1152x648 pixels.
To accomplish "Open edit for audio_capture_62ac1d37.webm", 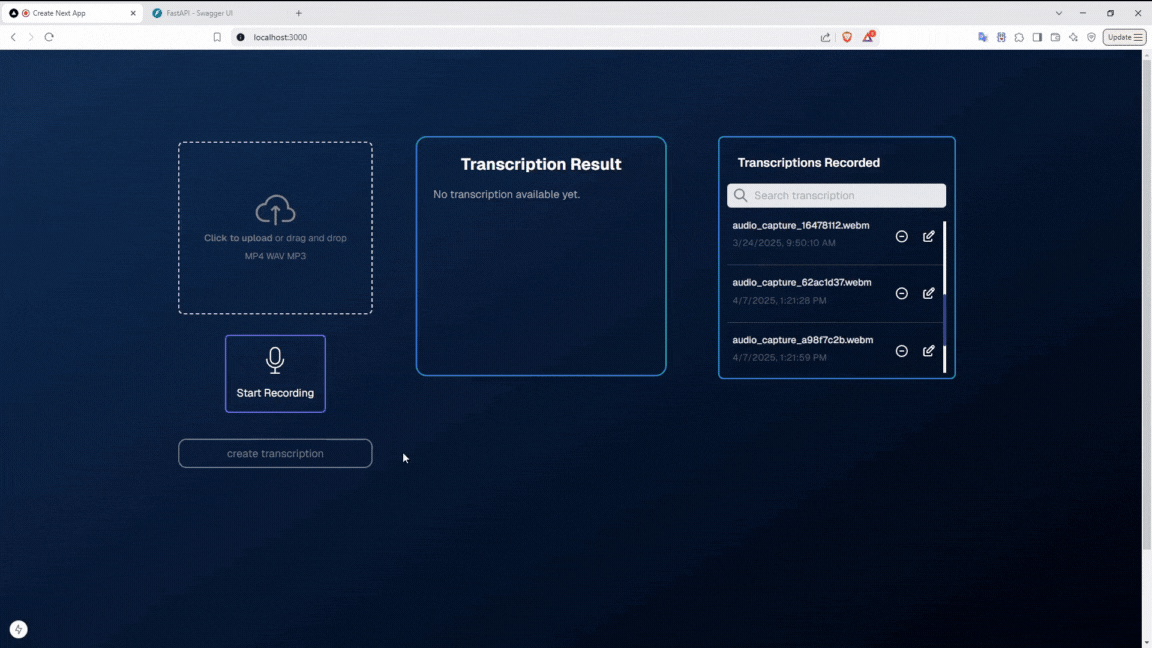I will pyautogui.click(x=929, y=293).
